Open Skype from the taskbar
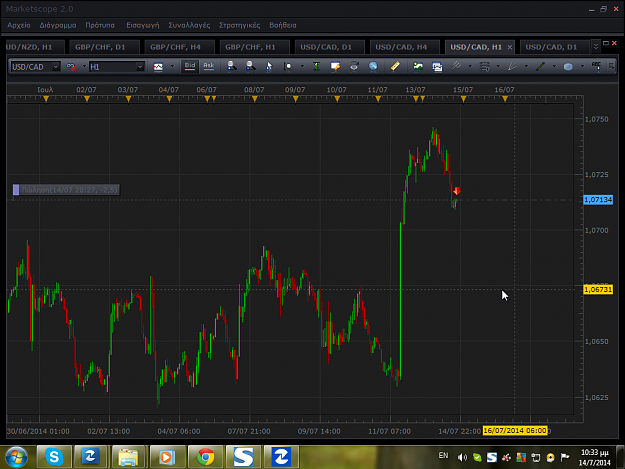 point(53,456)
